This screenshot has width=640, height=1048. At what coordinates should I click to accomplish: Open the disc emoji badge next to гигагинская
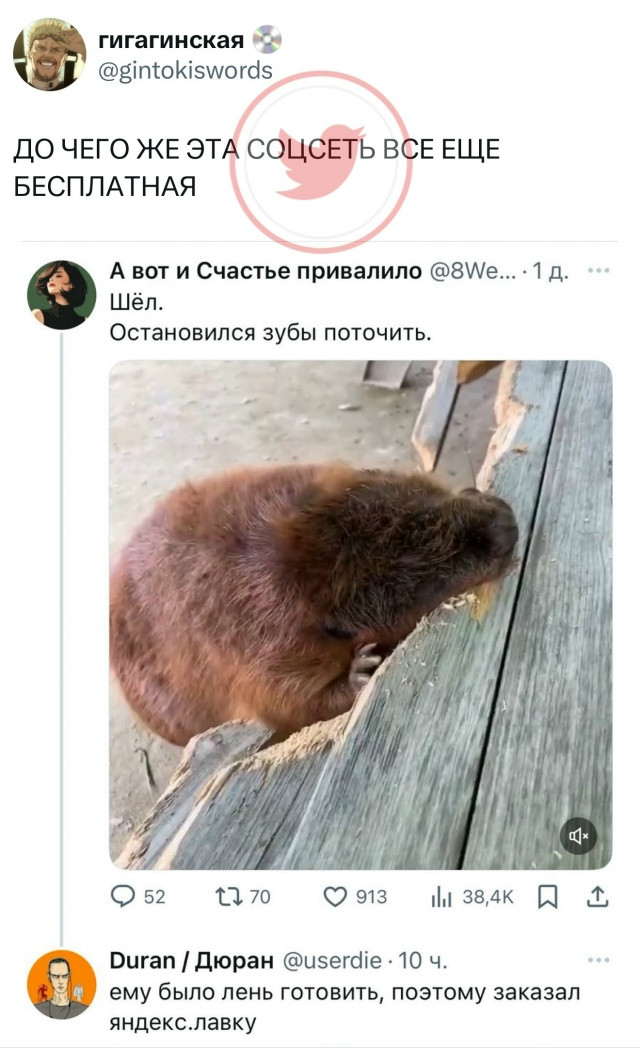click(267, 40)
